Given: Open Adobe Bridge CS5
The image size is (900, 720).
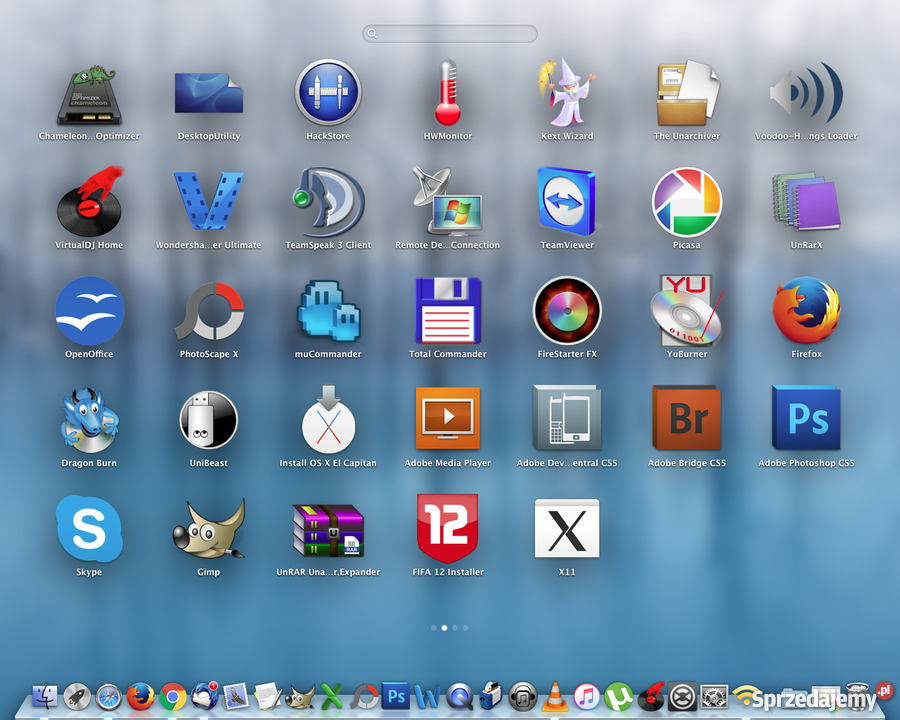Looking at the screenshot, I should coord(686,420).
